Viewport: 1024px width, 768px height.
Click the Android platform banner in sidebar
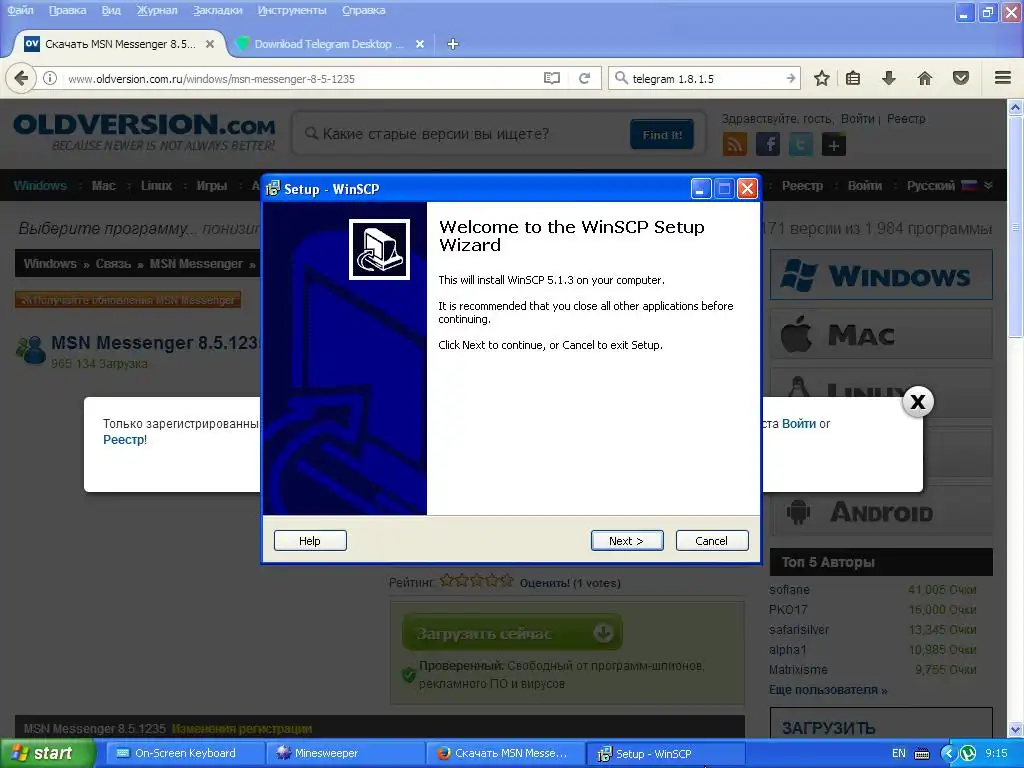(x=881, y=512)
